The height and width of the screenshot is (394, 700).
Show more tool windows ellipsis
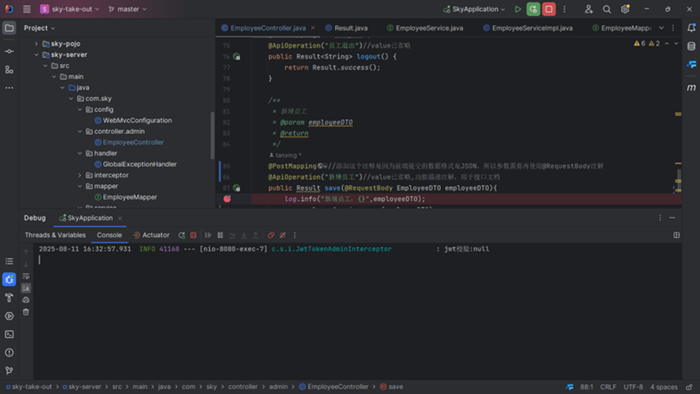[x=9, y=88]
